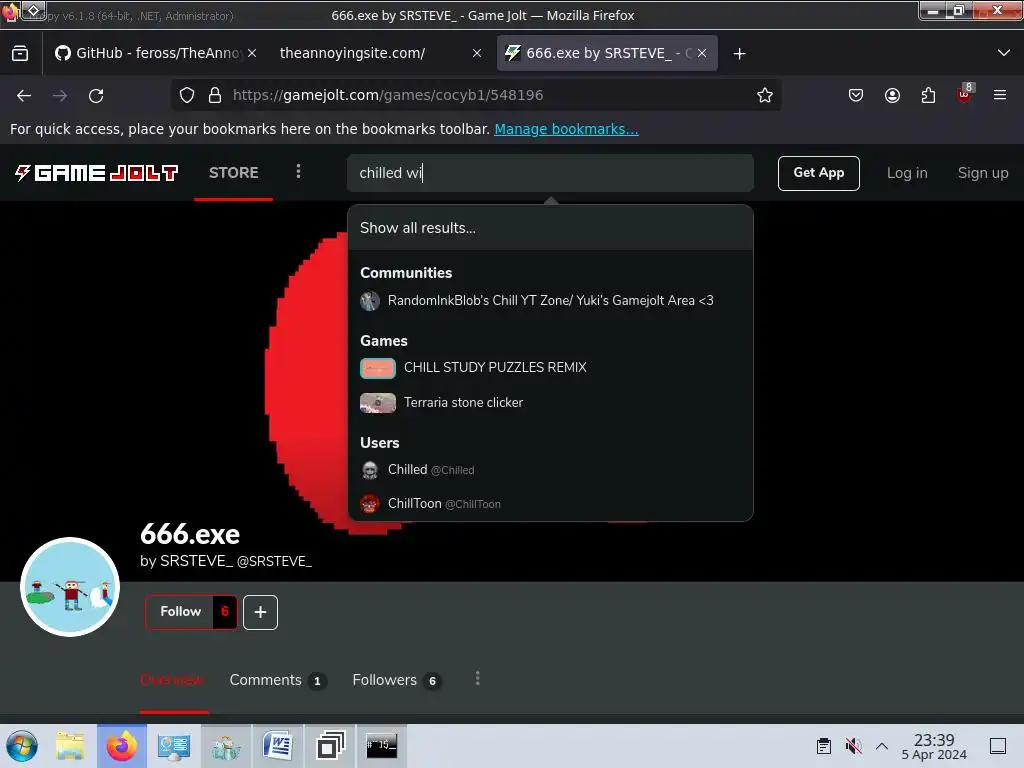Open the Firefox hamburger menu
Image resolution: width=1024 pixels, height=768 pixels.
1000,95
